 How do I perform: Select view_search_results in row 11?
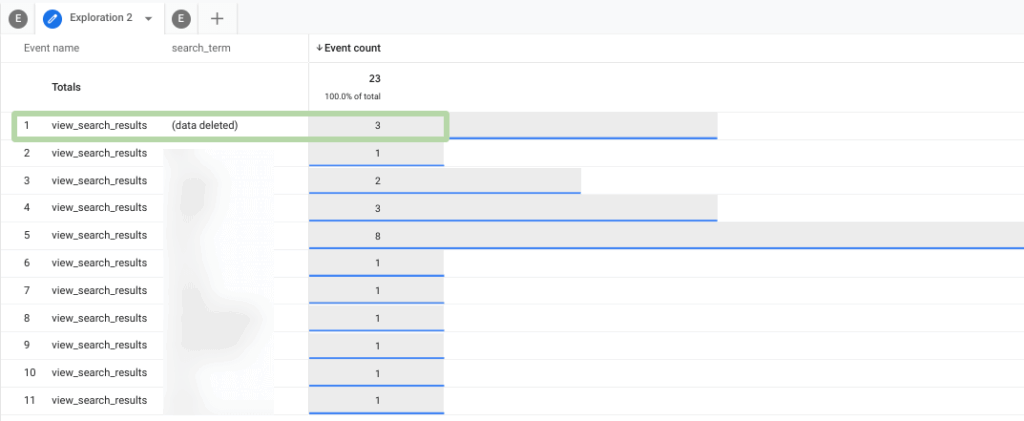pos(99,400)
